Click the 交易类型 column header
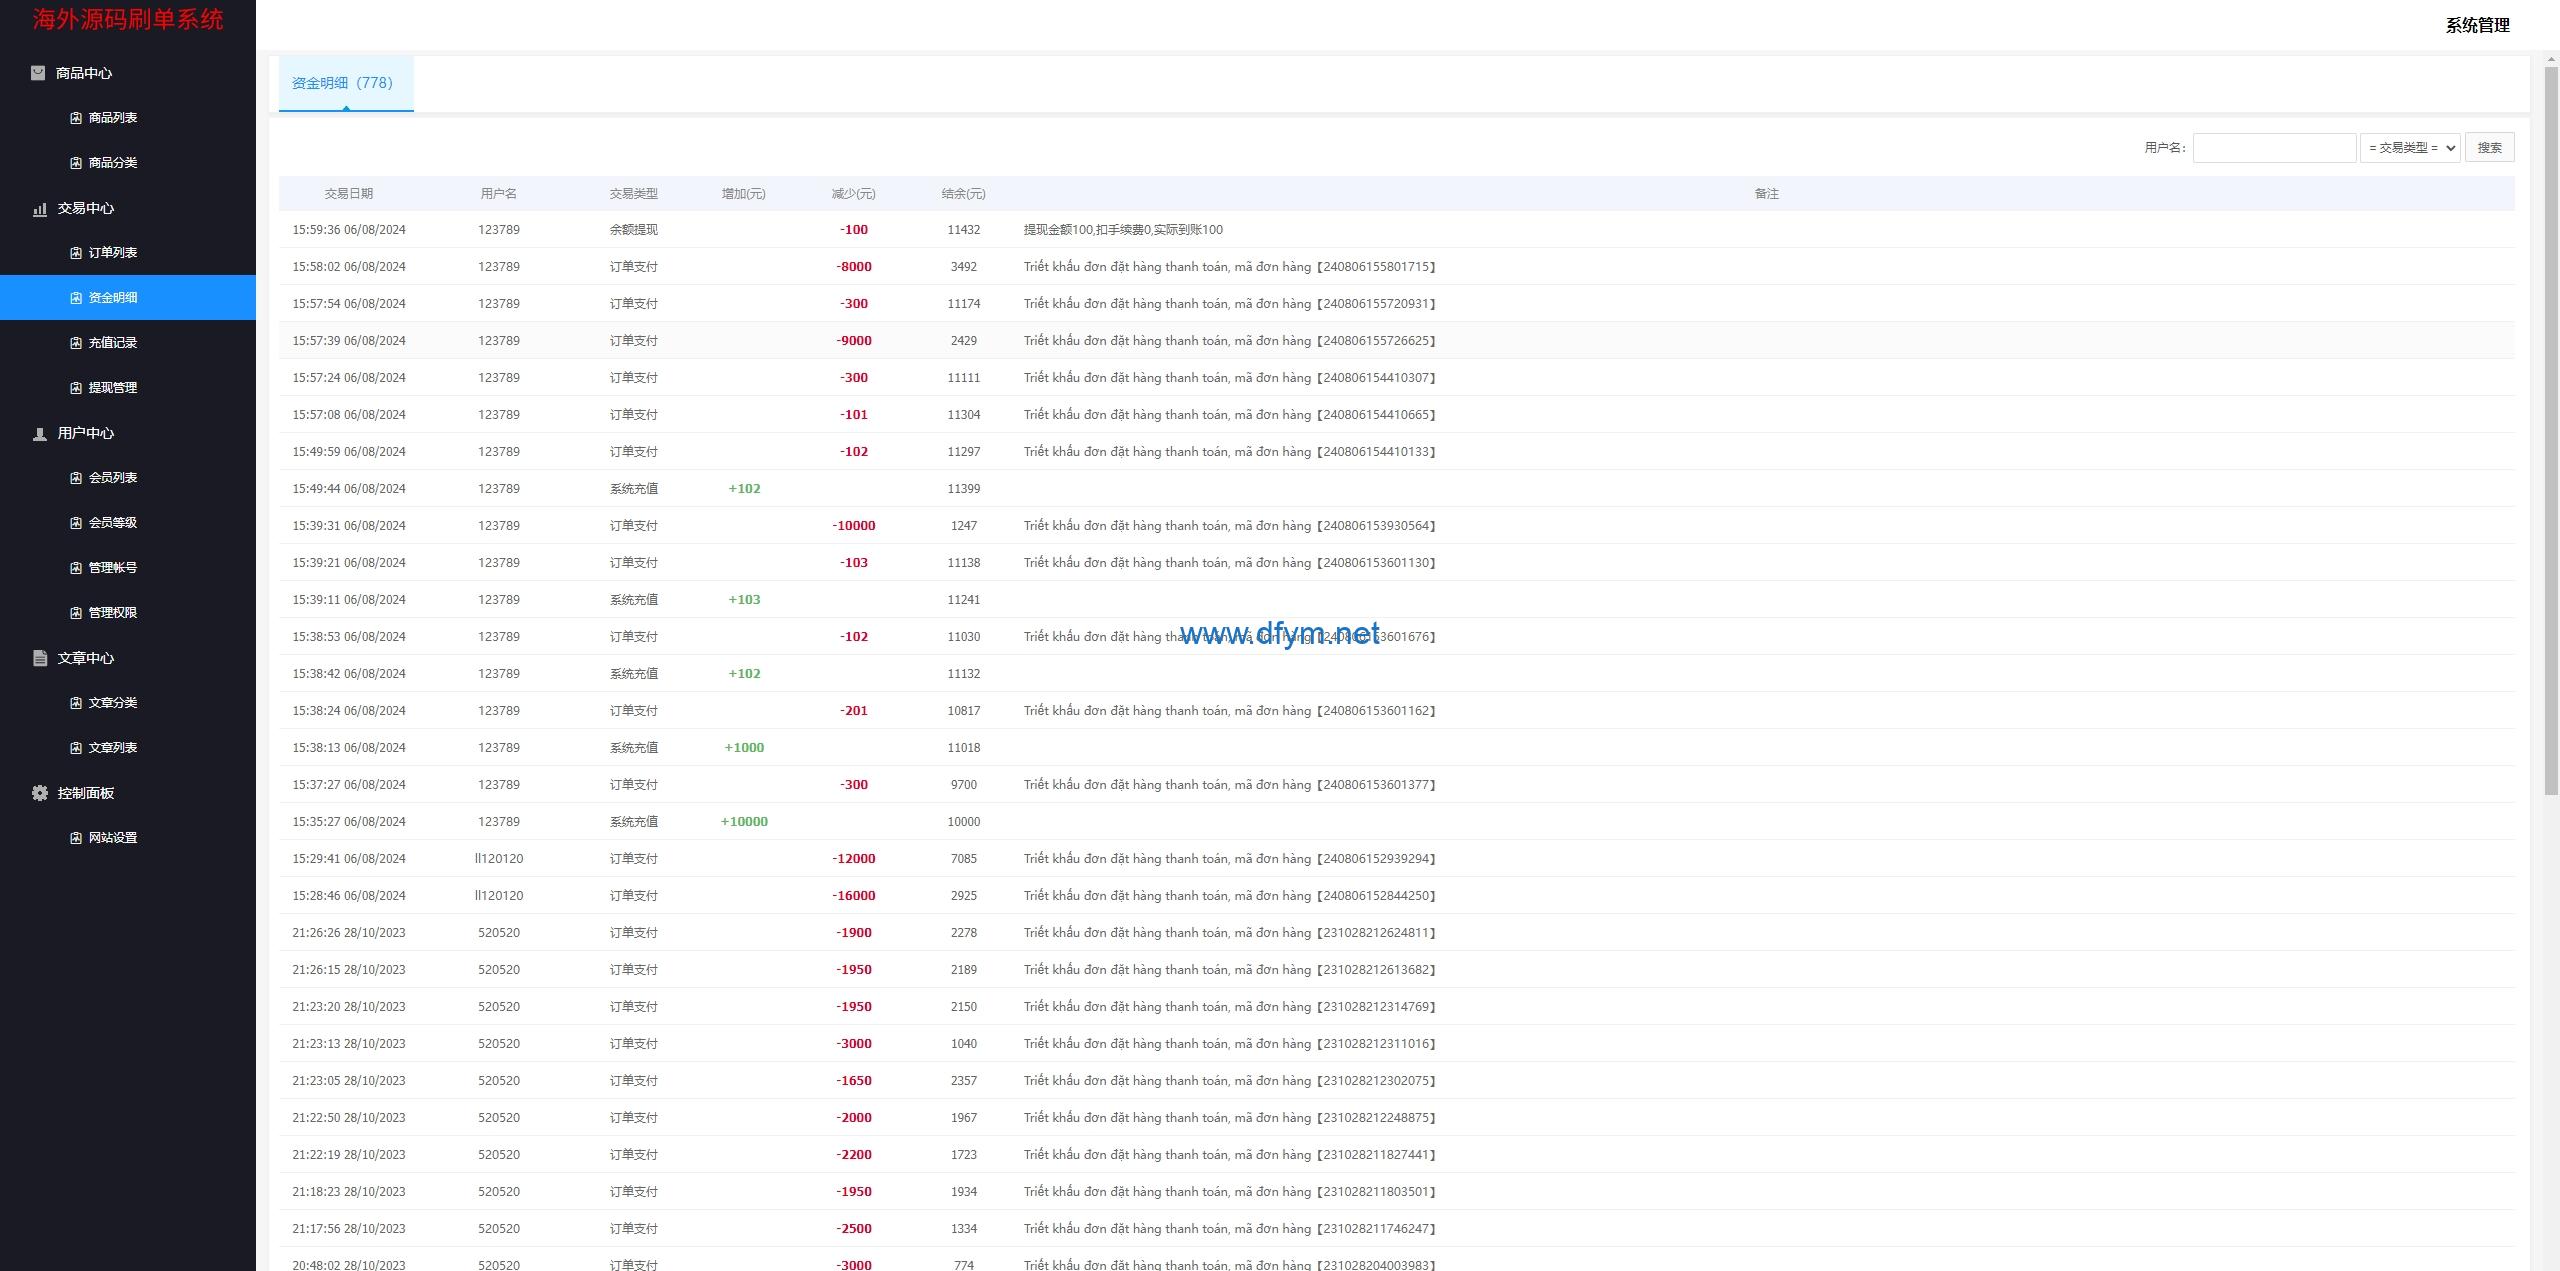The height and width of the screenshot is (1271, 2560). (x=634, y=194)
